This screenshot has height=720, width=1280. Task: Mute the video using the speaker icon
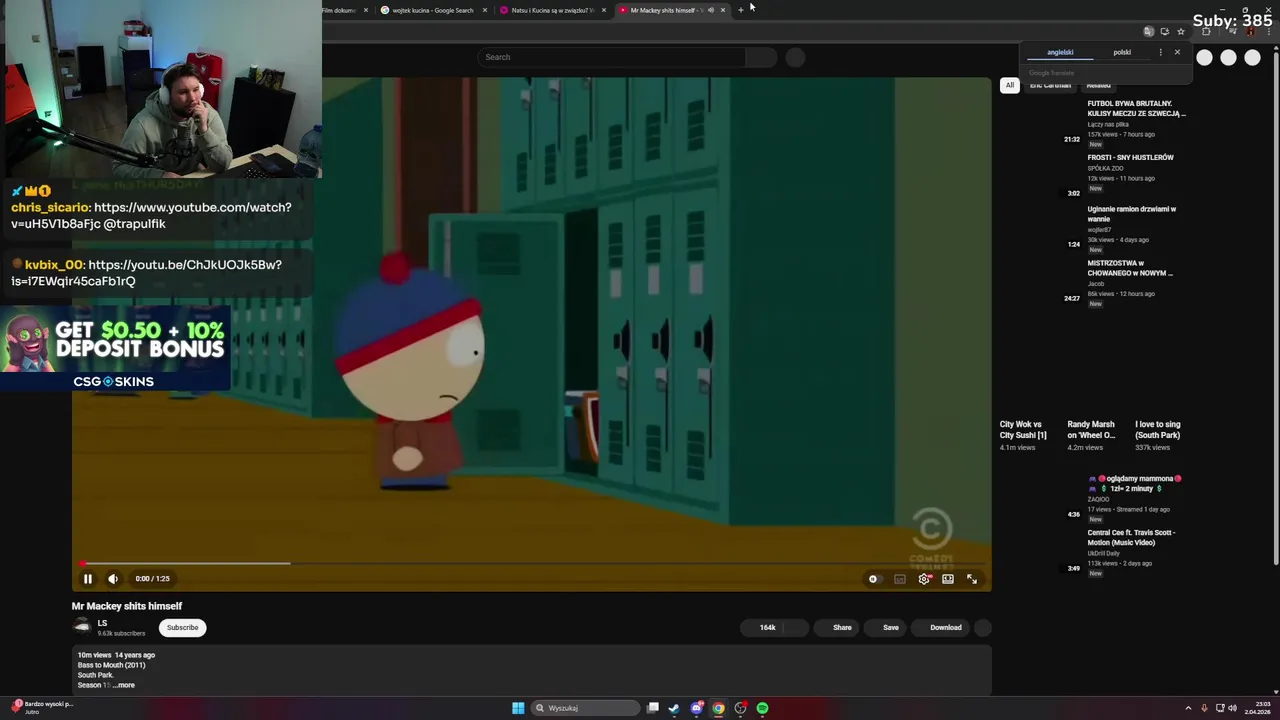113,579
